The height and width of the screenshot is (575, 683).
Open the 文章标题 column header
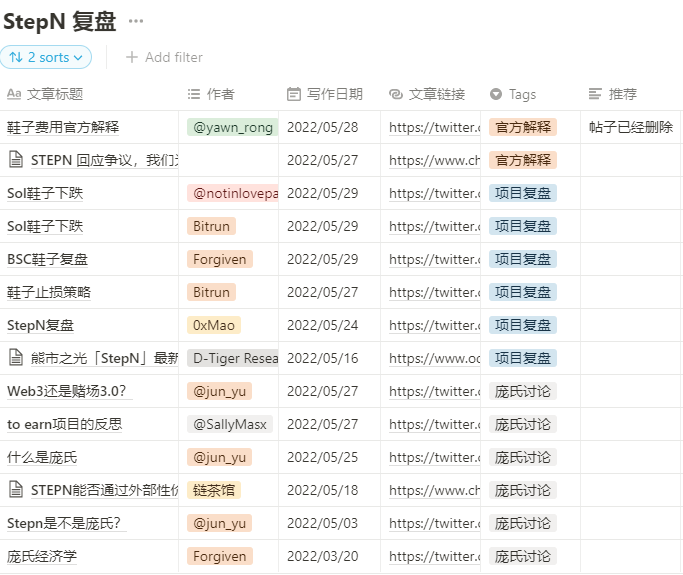pyautogui.click(x=45, y=94)
